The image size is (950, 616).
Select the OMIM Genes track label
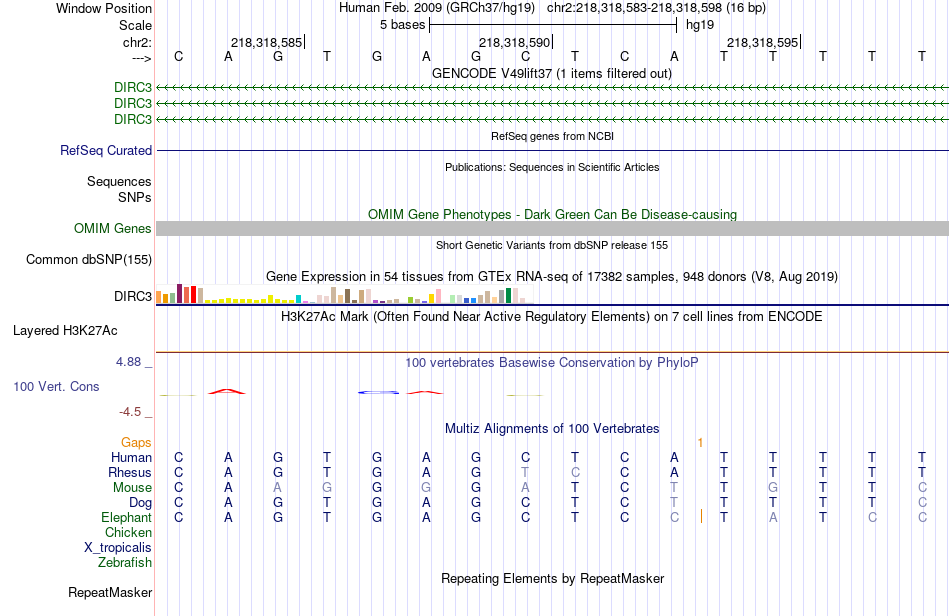coord(112,228)
